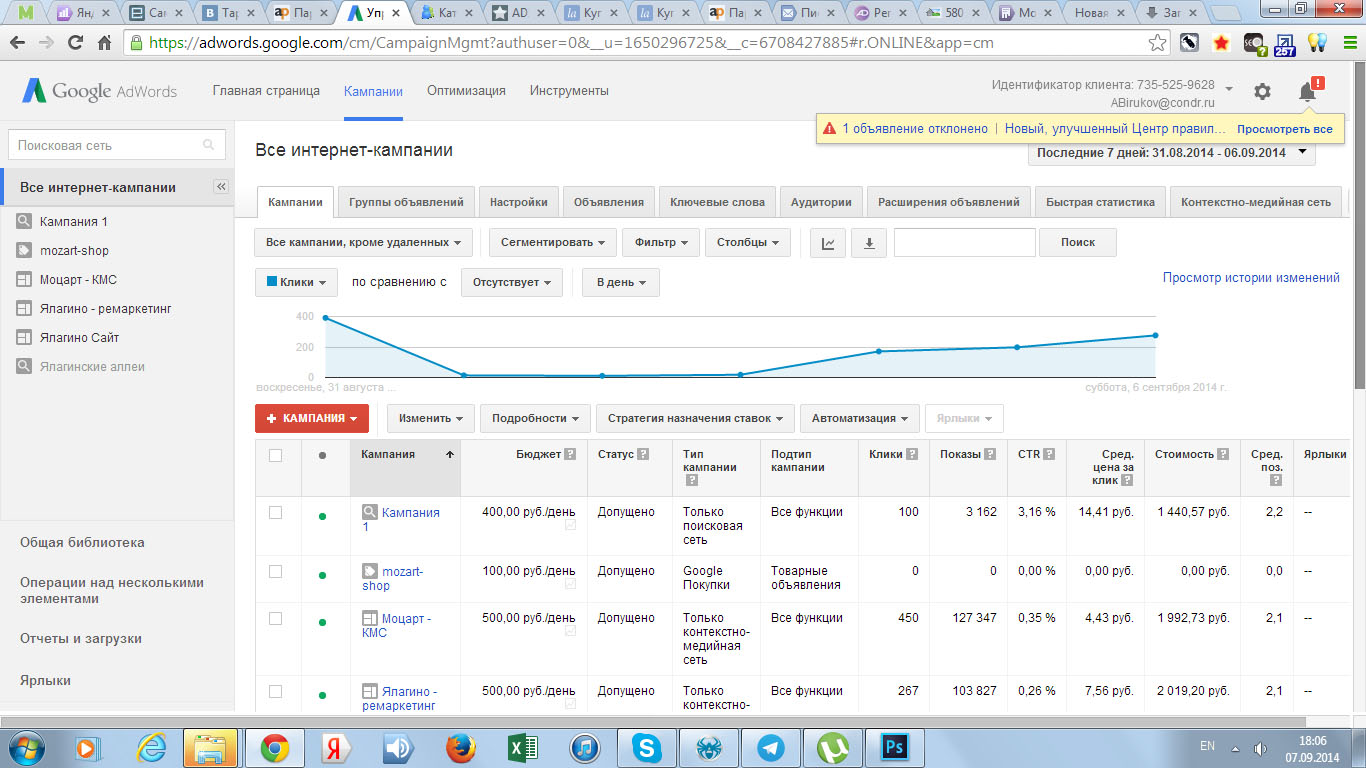Switch to the 'Ключевые слова' tab
The width and height of the screenshot is (1366, 768).
[717, 201]
